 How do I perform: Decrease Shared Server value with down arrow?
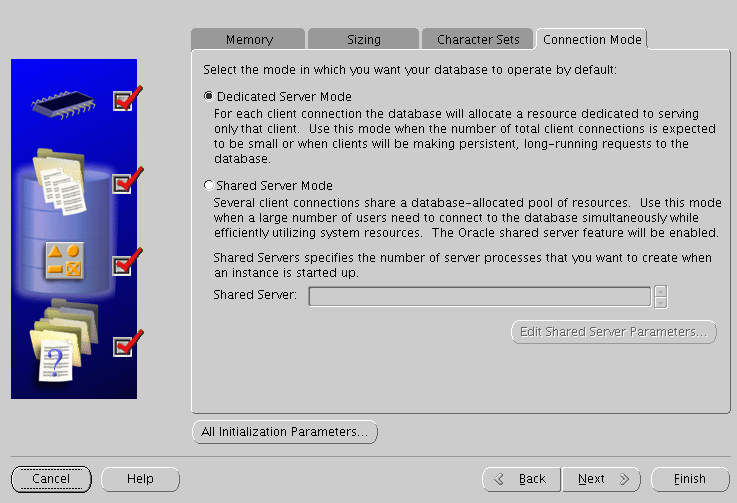[x=660, y=302]
